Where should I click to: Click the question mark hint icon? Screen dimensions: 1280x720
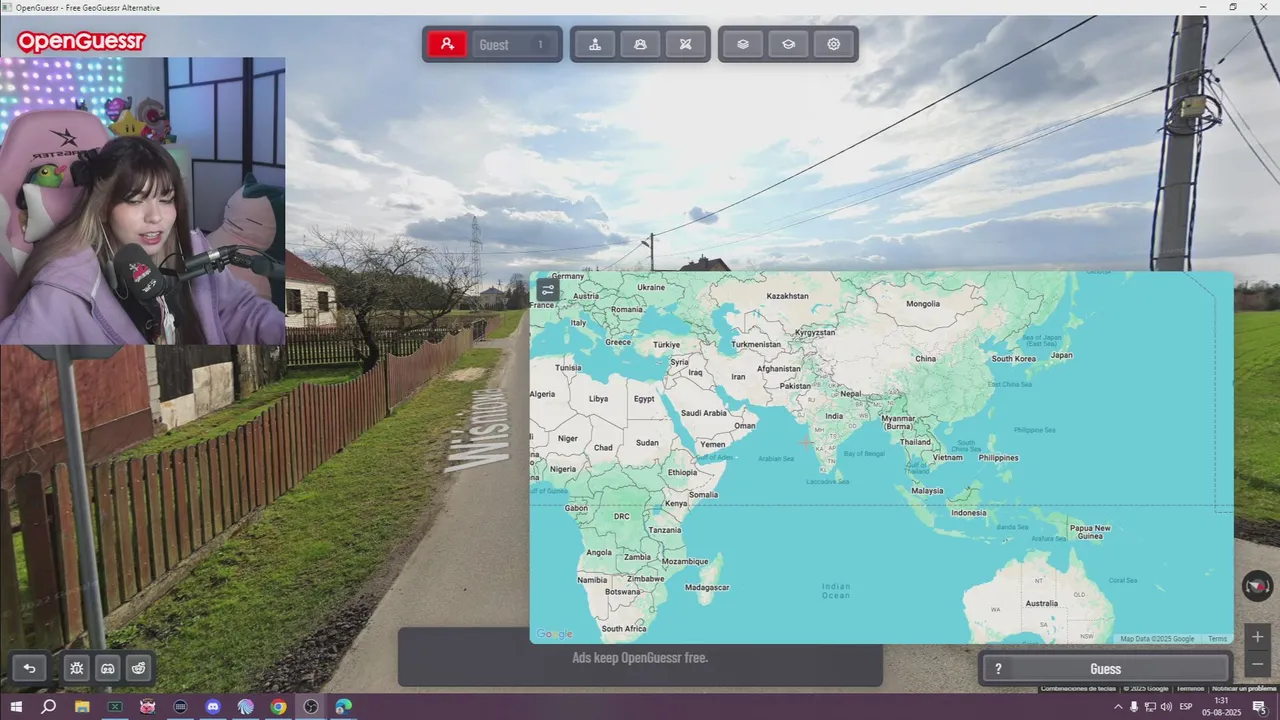998,669
